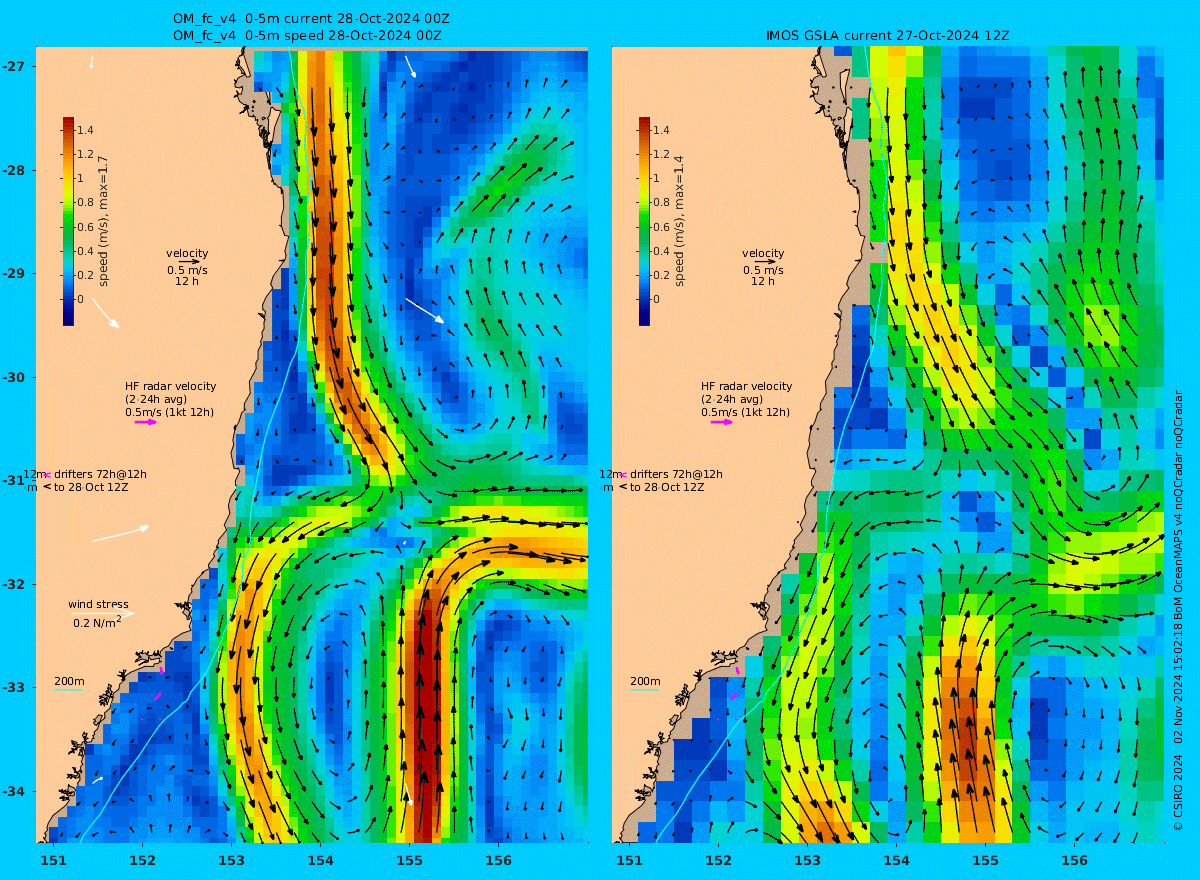Click the cyan 200m contour legend line in IMOS GSLA map

tap(644, 690)
